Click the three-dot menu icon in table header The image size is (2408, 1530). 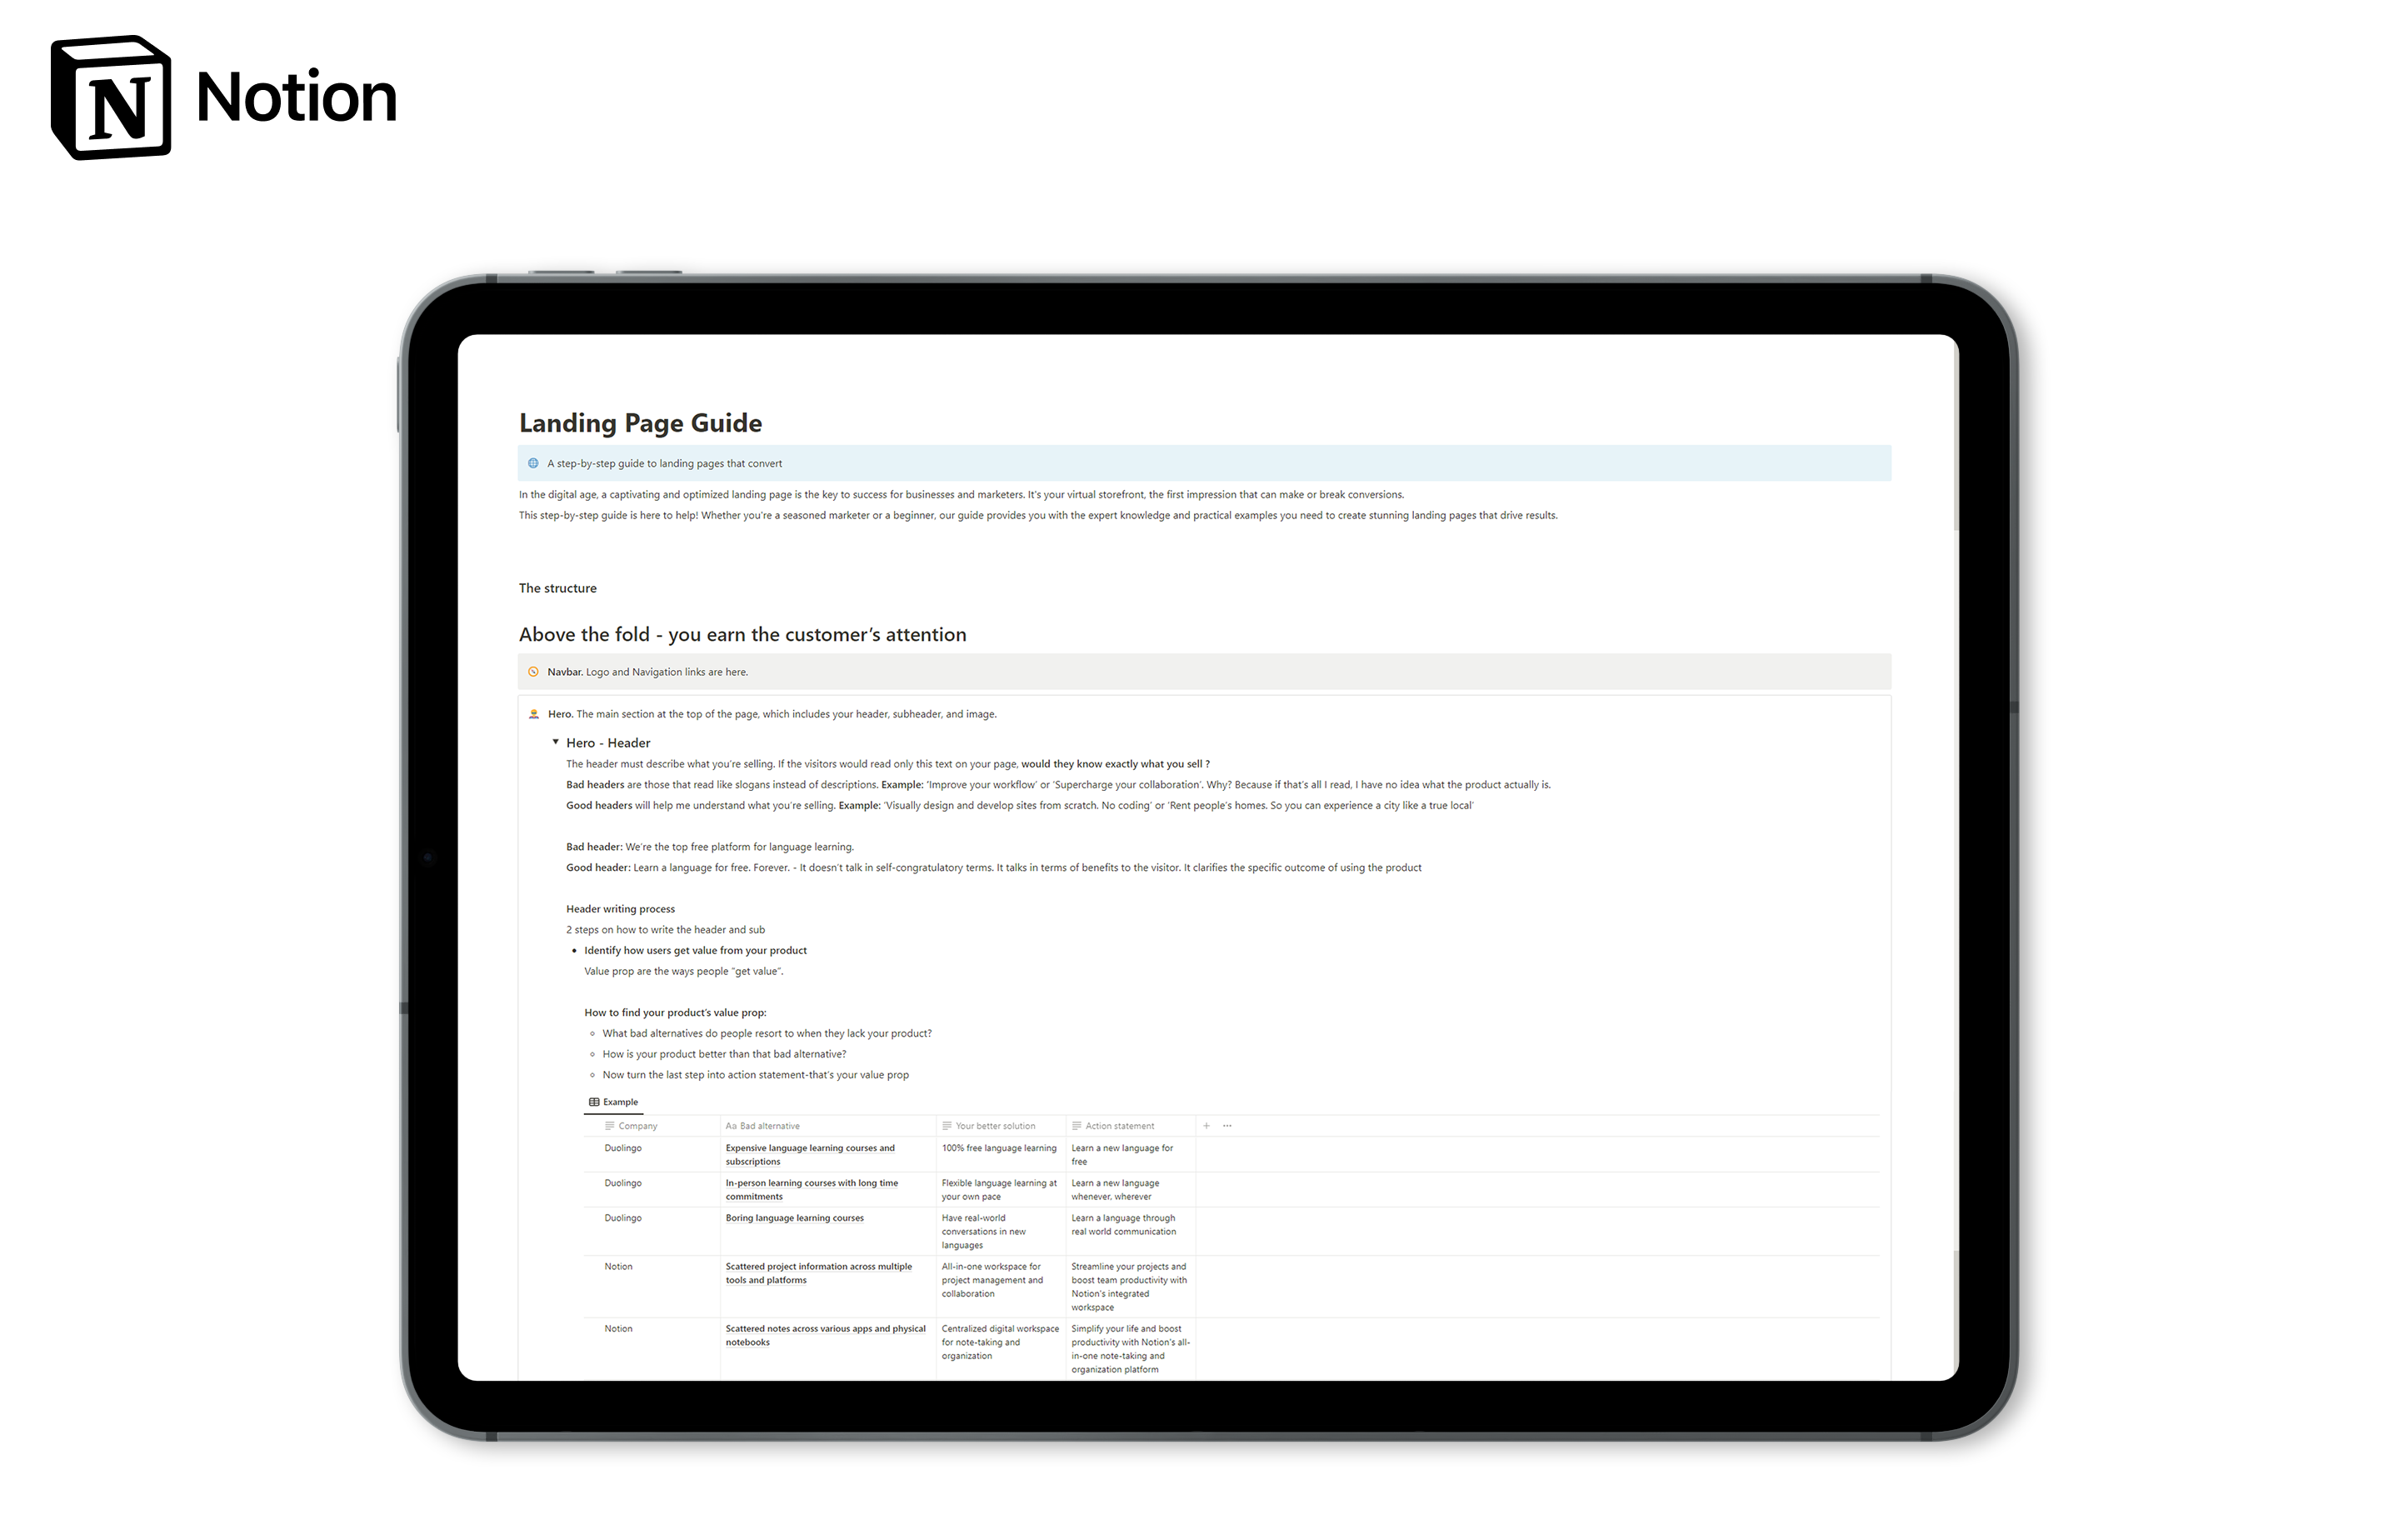click(1226, 1125)
